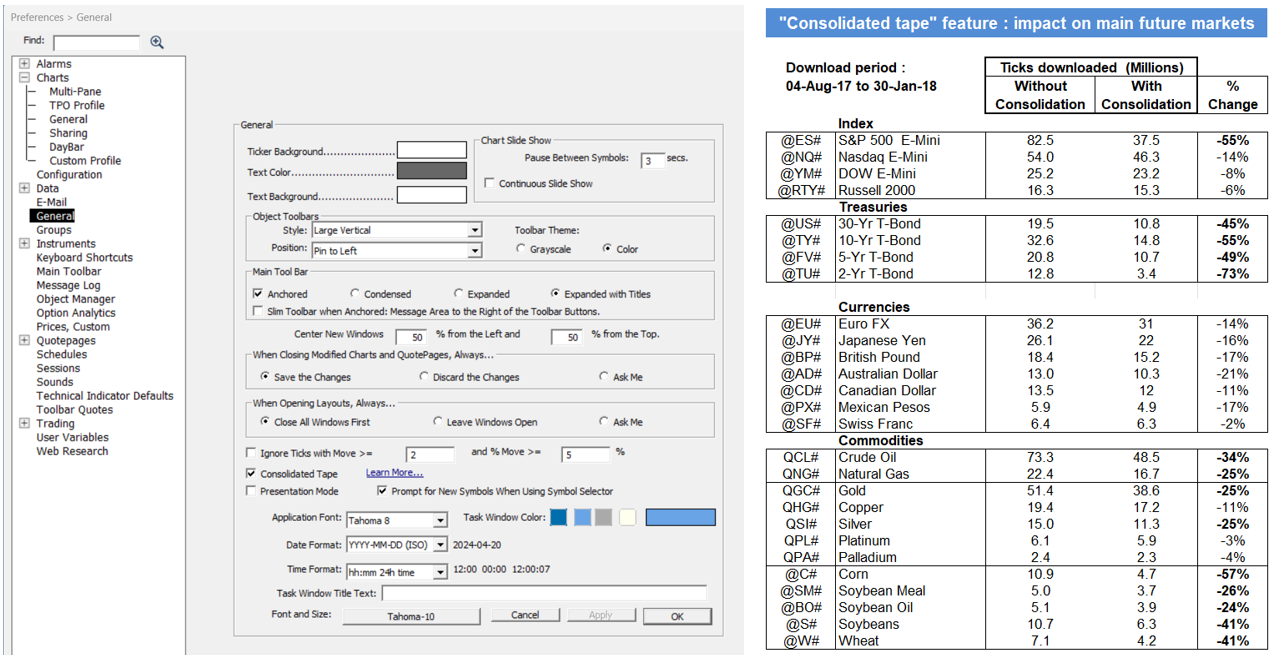The height and width of the screenshot is (662, 1276).
Task: Expand the Trading tree node
Action: (24, 424)
